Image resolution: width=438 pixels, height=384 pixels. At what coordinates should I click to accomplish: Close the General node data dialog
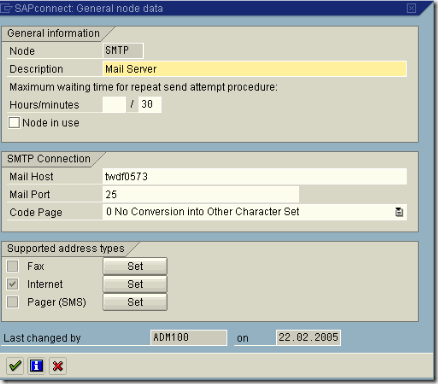[x=412, y=8]
